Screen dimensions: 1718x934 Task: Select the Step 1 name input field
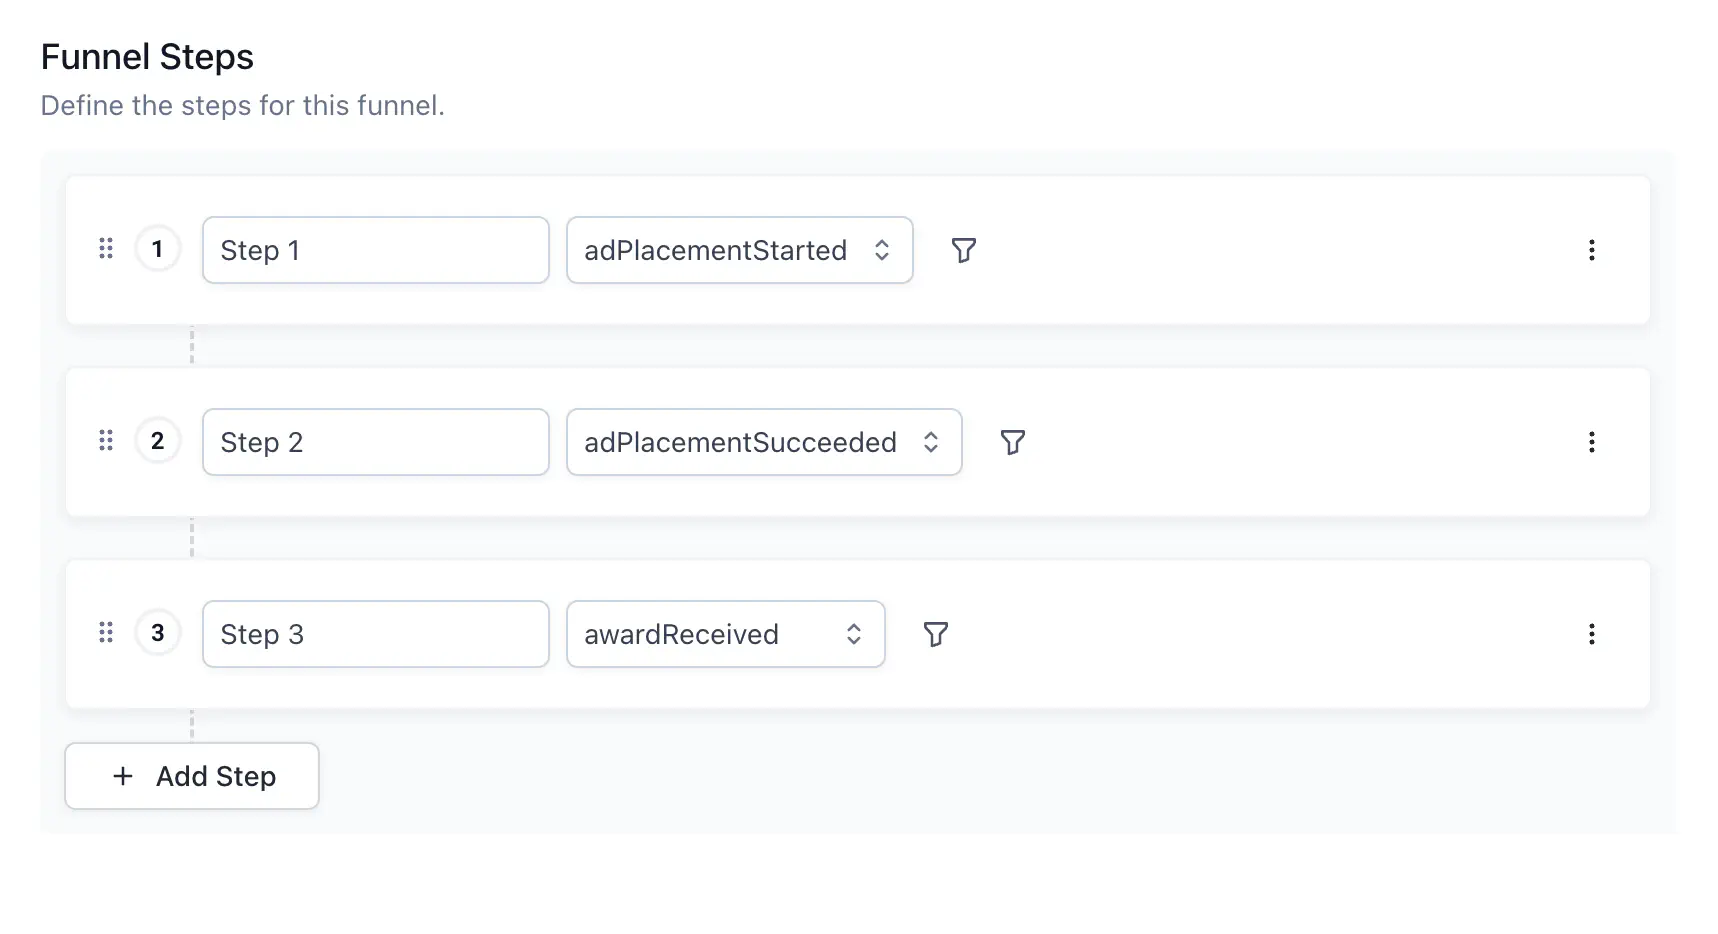(x=375, y=250)
